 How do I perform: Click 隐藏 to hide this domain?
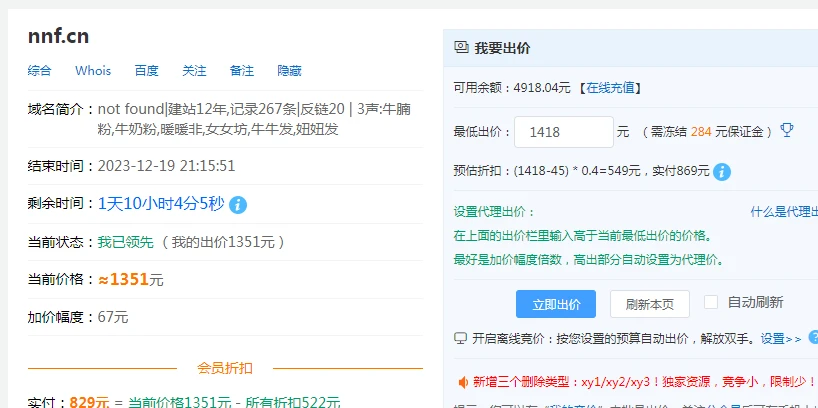pyautogui.click(x=290, y=71)
